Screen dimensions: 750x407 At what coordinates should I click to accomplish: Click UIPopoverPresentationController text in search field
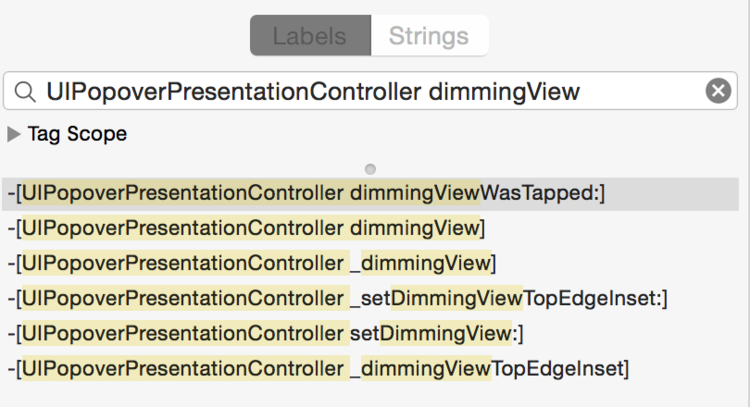(233, 91)
